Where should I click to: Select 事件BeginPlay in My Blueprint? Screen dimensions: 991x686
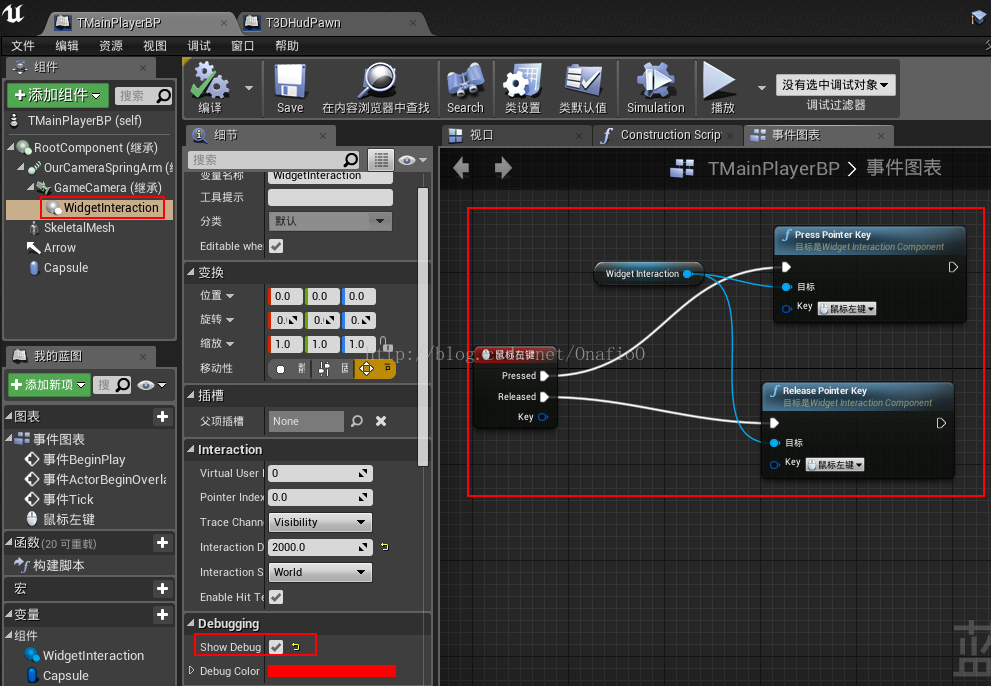pos(84,460)
